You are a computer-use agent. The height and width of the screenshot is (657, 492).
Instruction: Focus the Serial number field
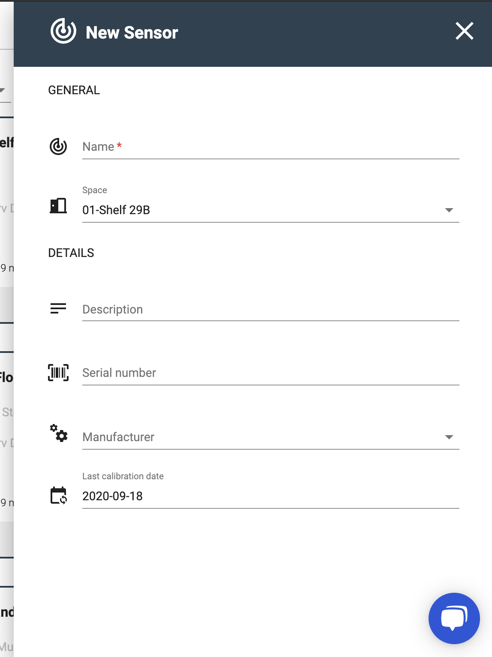click(271, 373)
